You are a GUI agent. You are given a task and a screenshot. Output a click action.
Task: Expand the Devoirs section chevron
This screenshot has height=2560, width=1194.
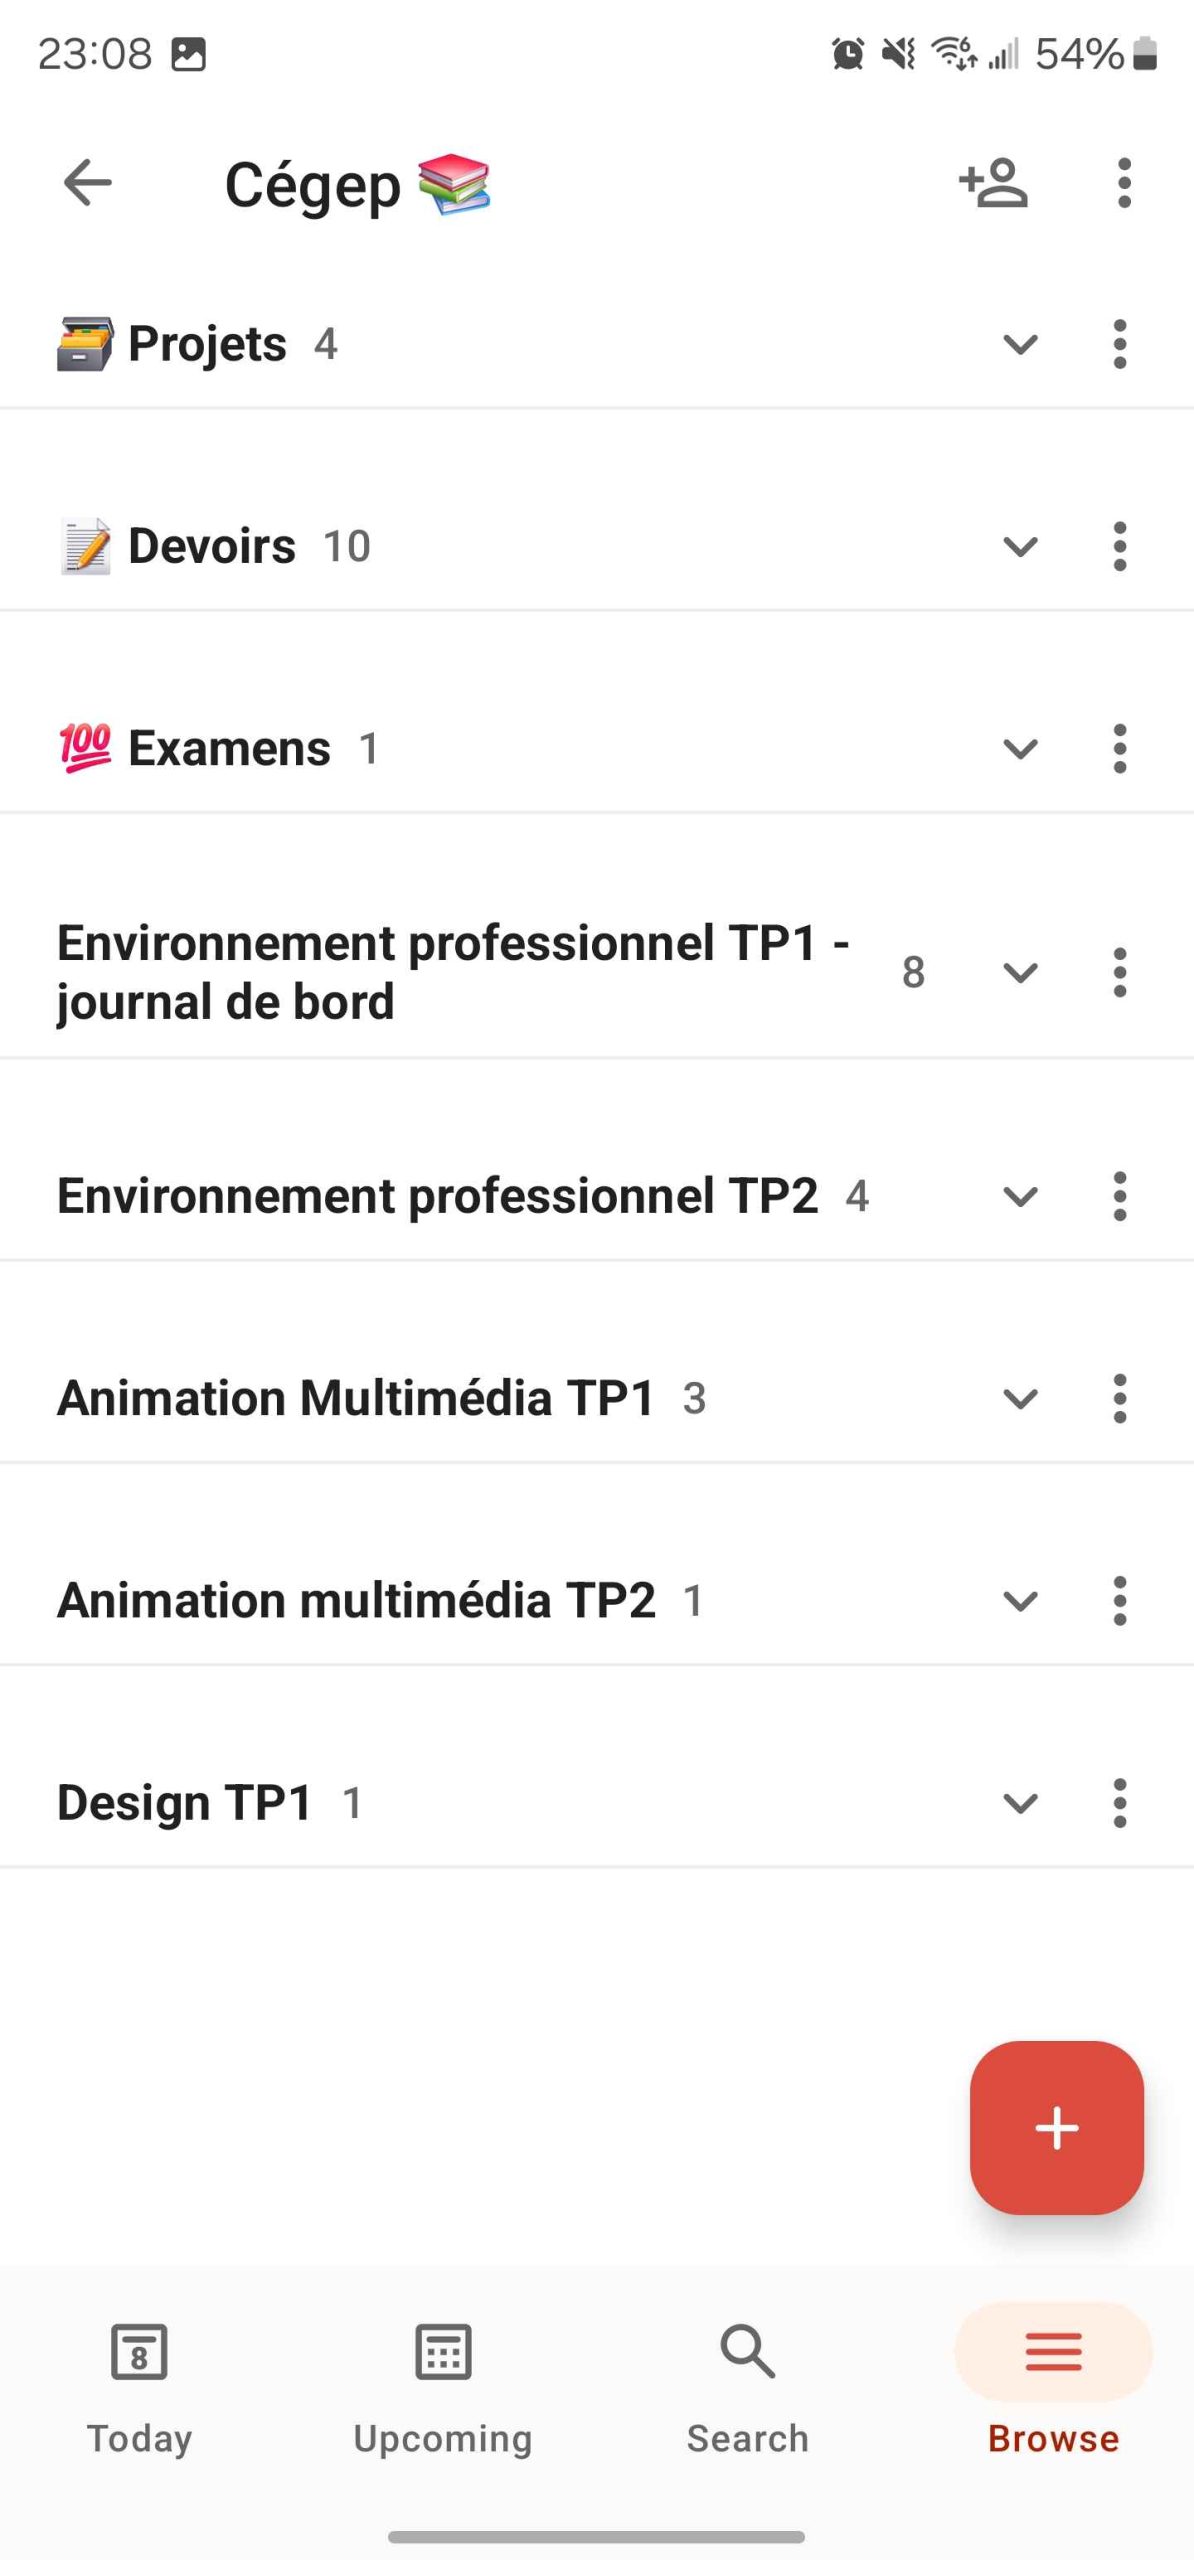pos(1020,547)
